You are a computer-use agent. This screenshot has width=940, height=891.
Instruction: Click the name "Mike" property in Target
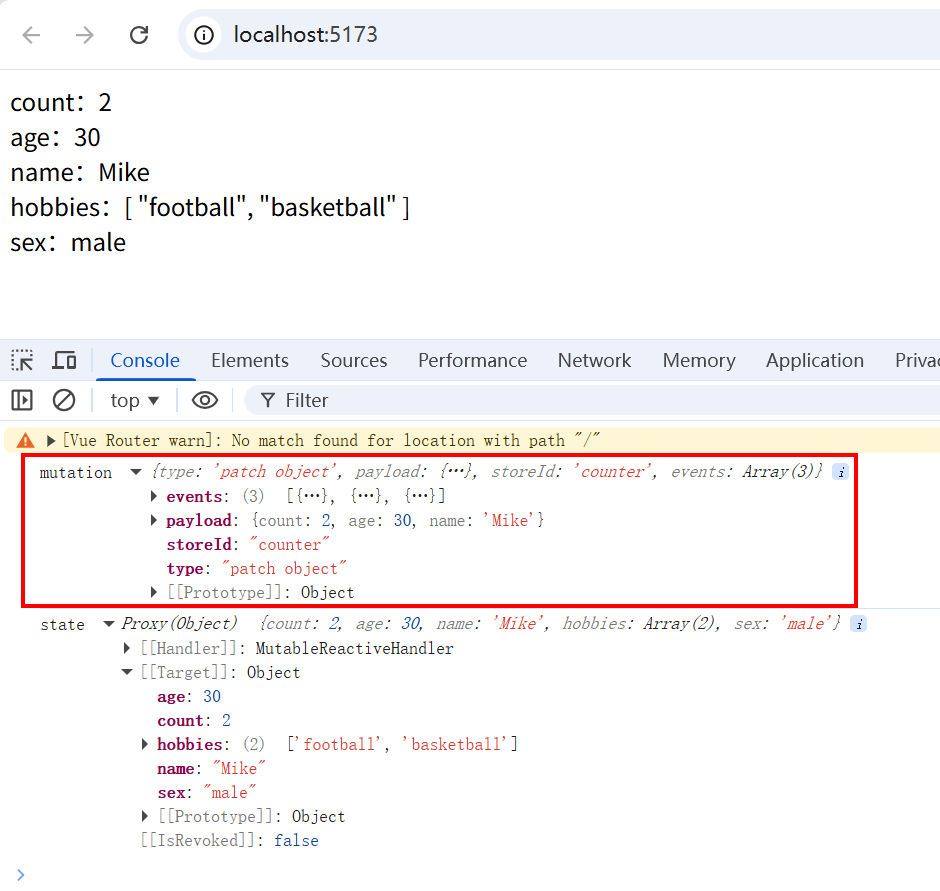[x=212, y=768]
